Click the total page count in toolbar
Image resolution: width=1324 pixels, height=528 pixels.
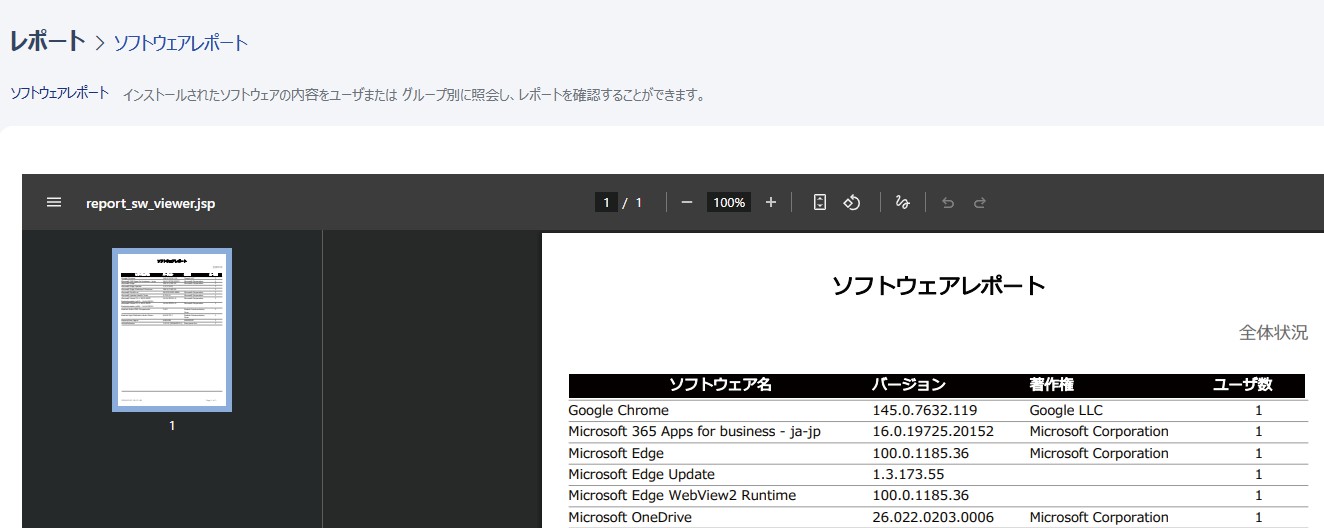coord(638,202)
